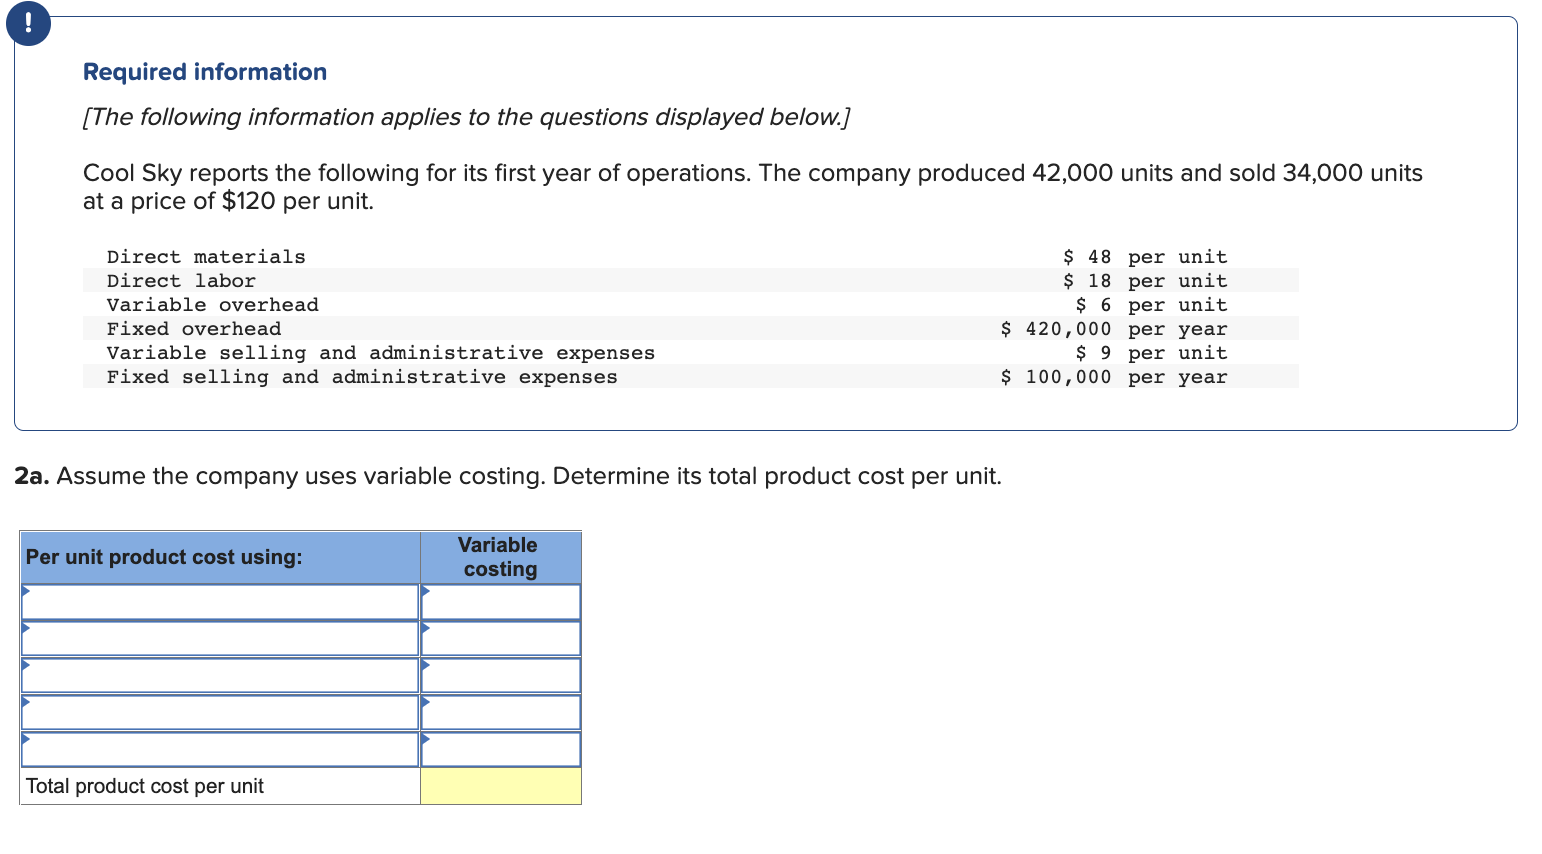
Task: Open the fifth row cost item dropdown
Action: [x=220, y=749]
